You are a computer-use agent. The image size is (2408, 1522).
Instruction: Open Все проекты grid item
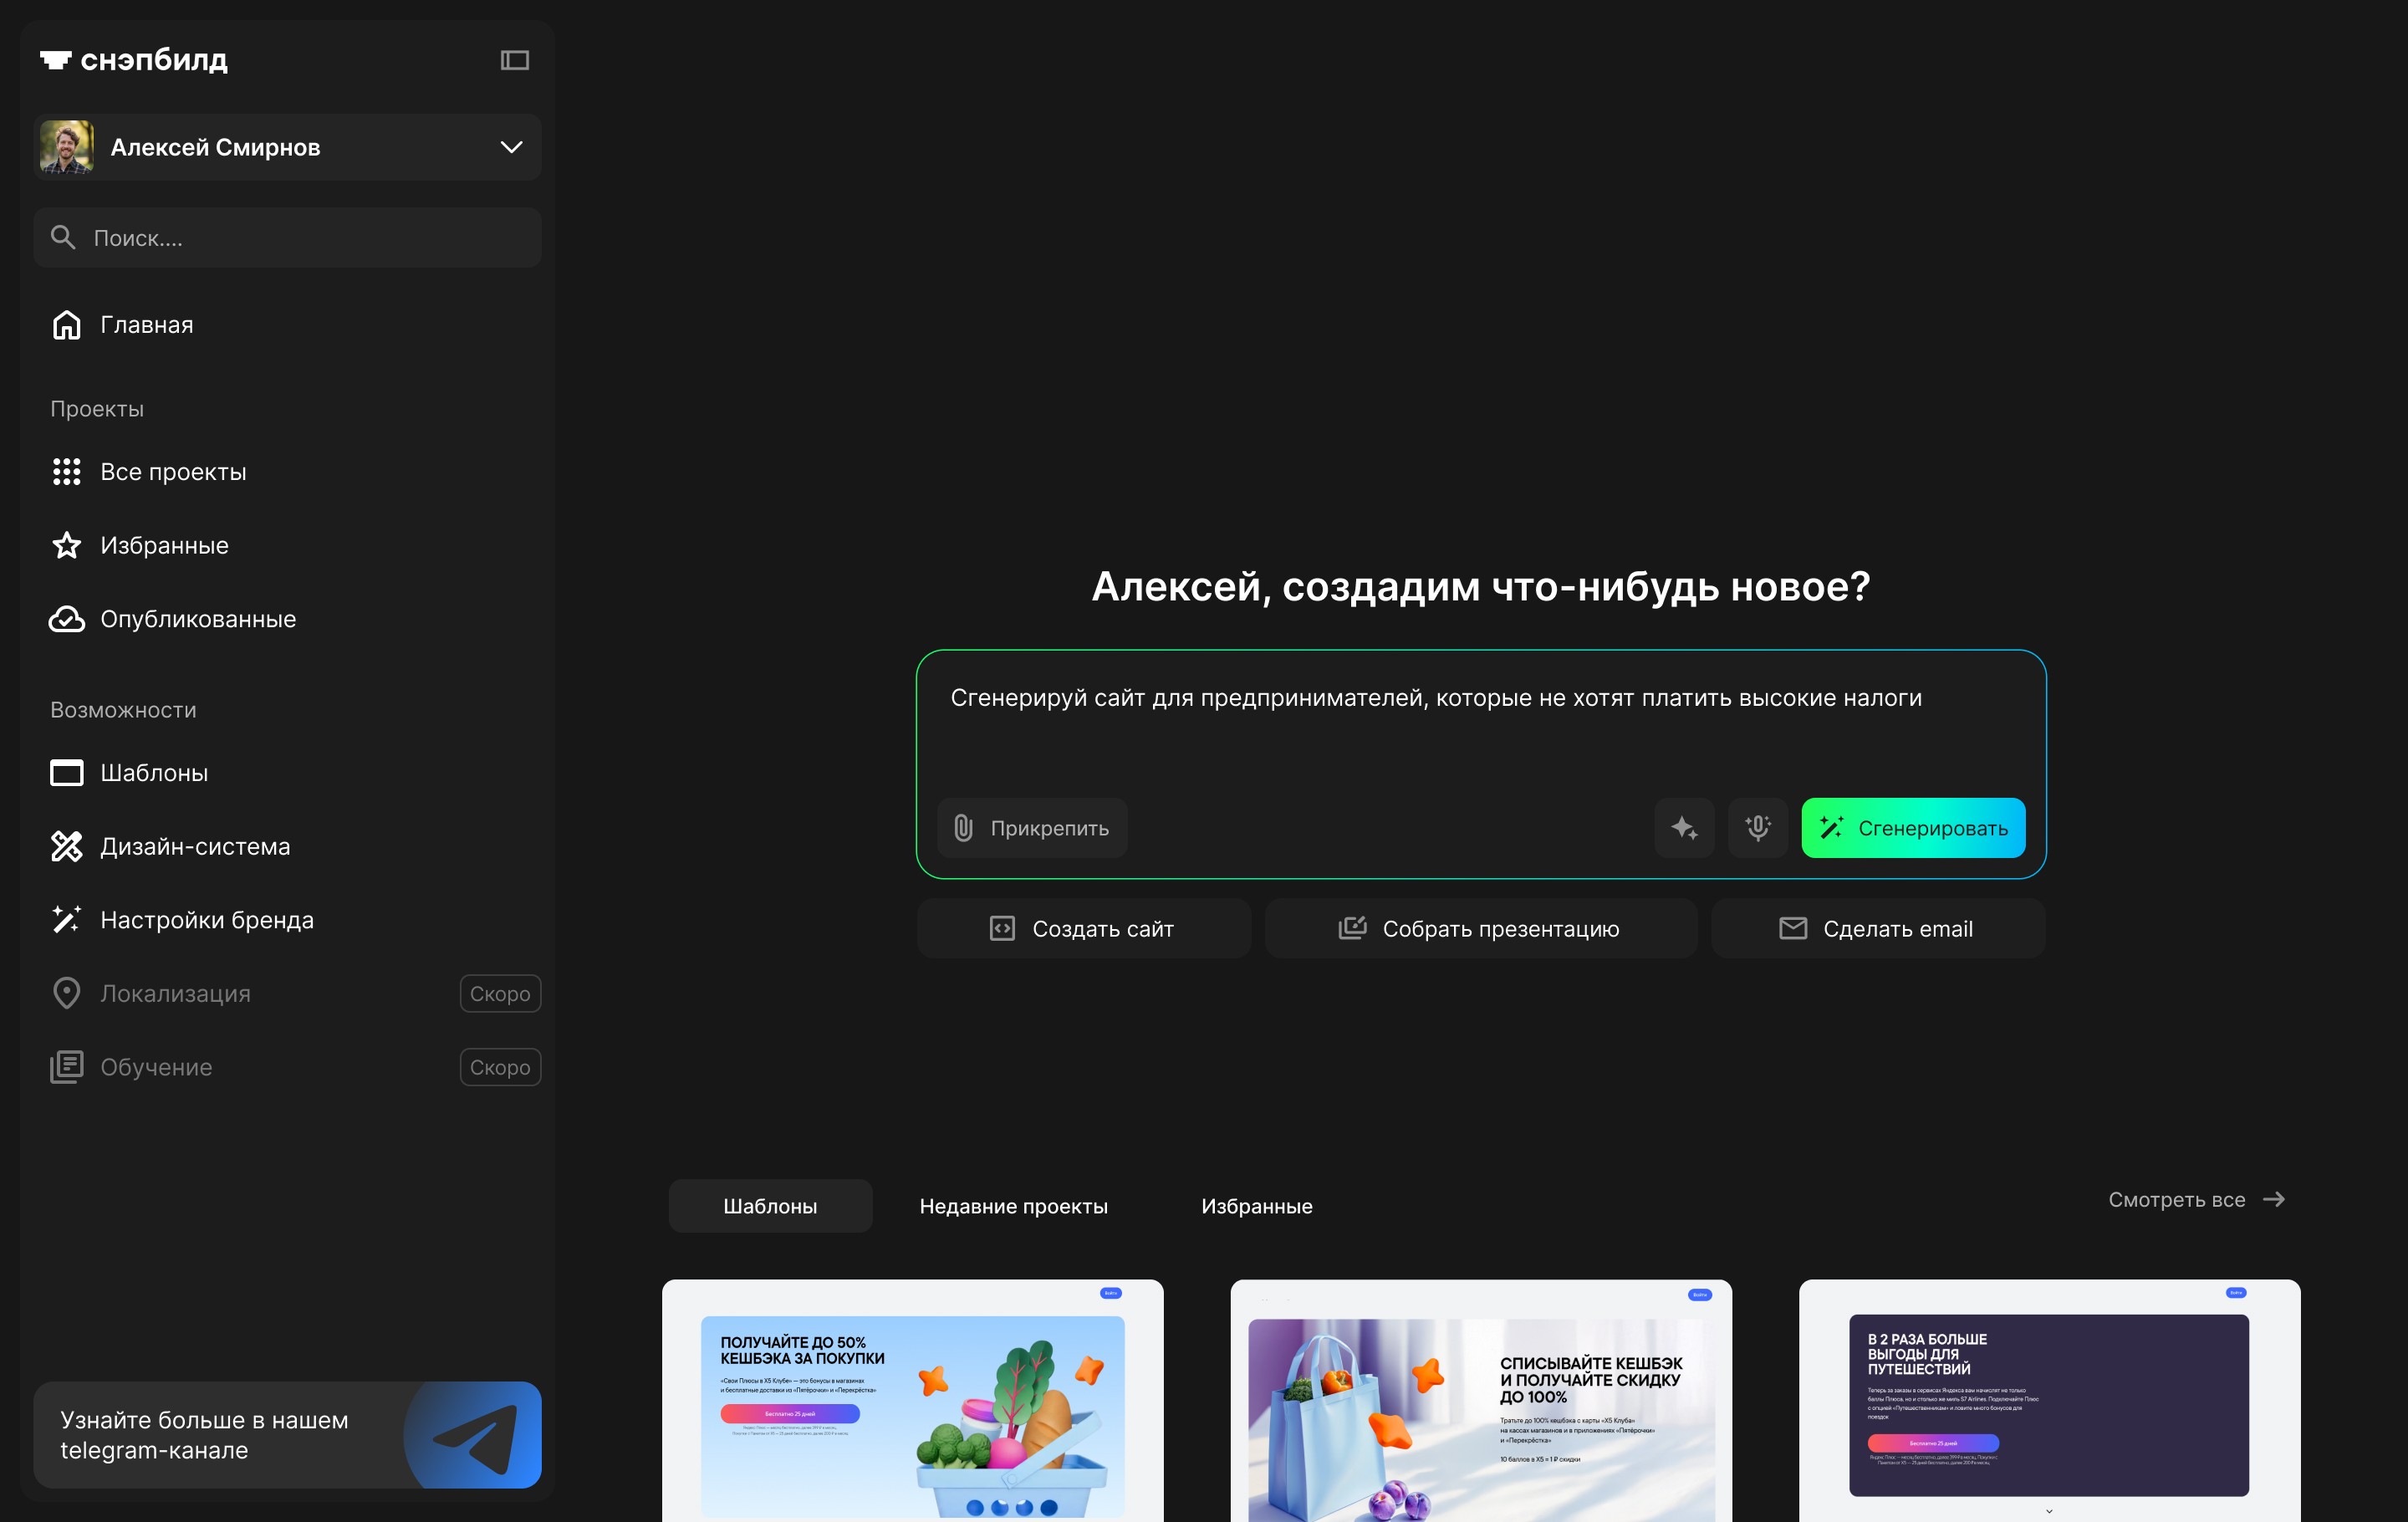coord(172,472)
